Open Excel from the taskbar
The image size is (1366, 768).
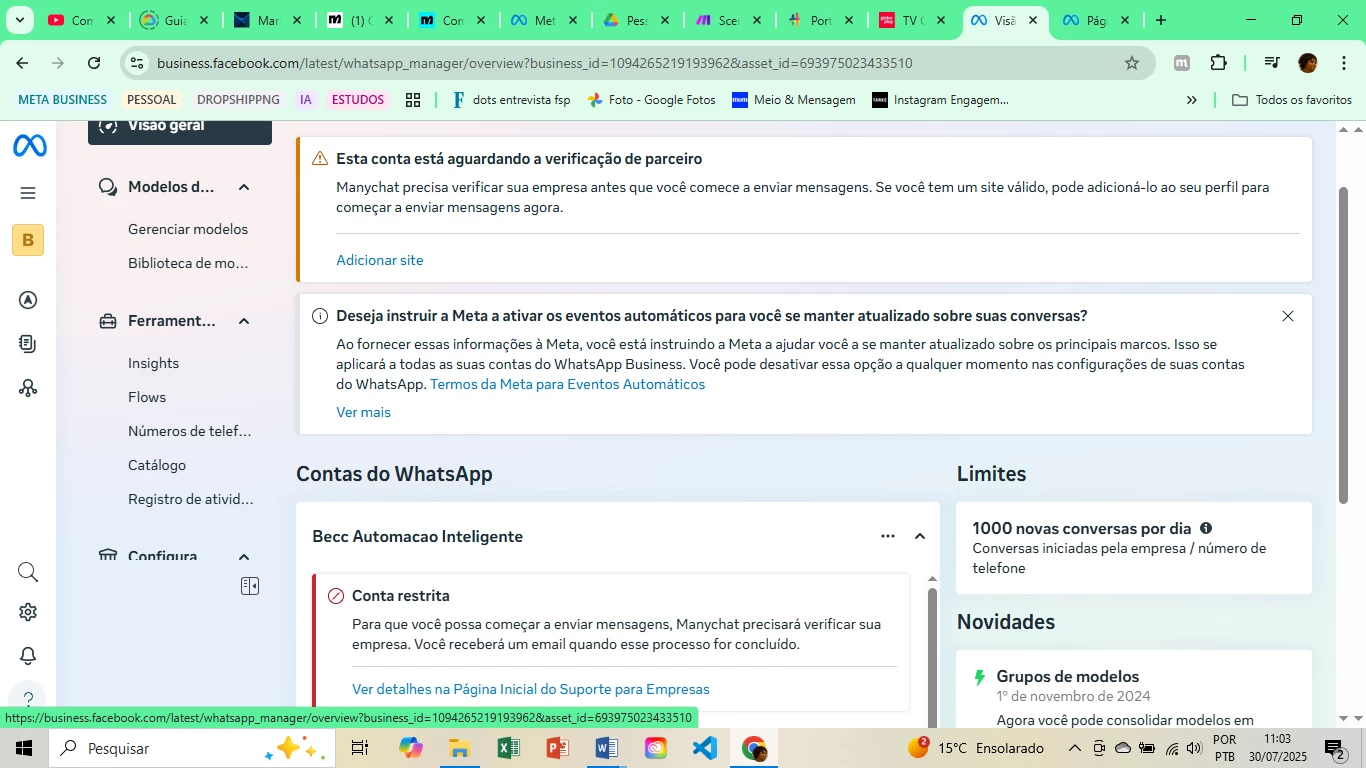(508, 748)
